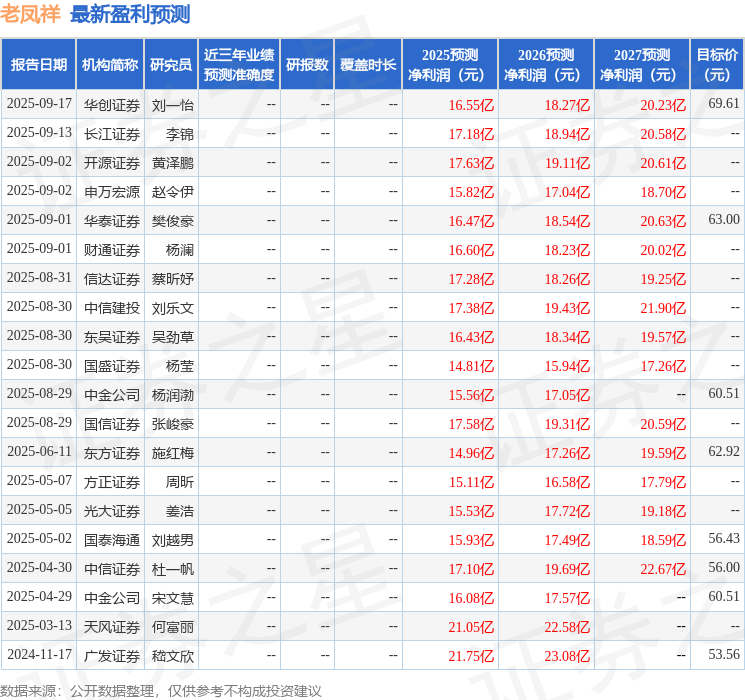Click the date 2025-06-11
The width and height of the screenshot is (745, 700).
[39, 451]
